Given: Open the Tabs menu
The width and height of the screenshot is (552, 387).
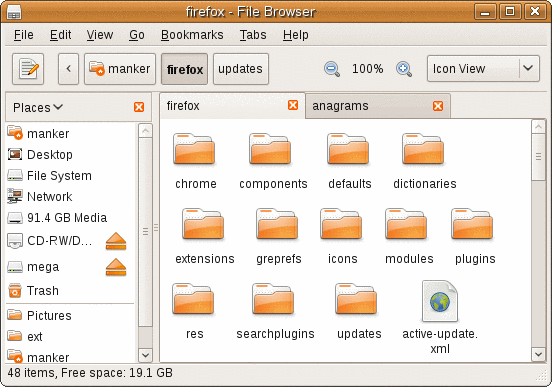Looking at the screenshot, I should click(253, 35).
